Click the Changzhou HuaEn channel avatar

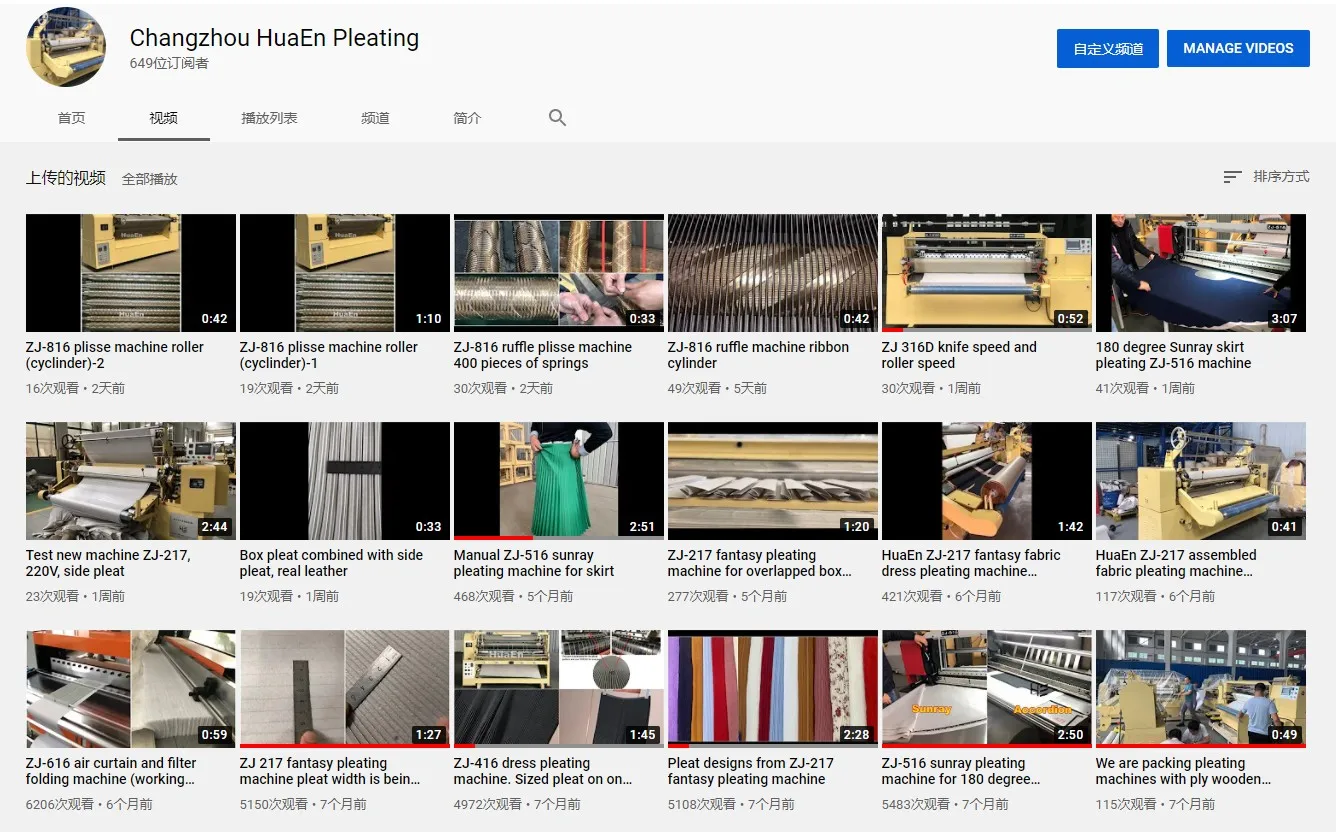coord(66,47)
